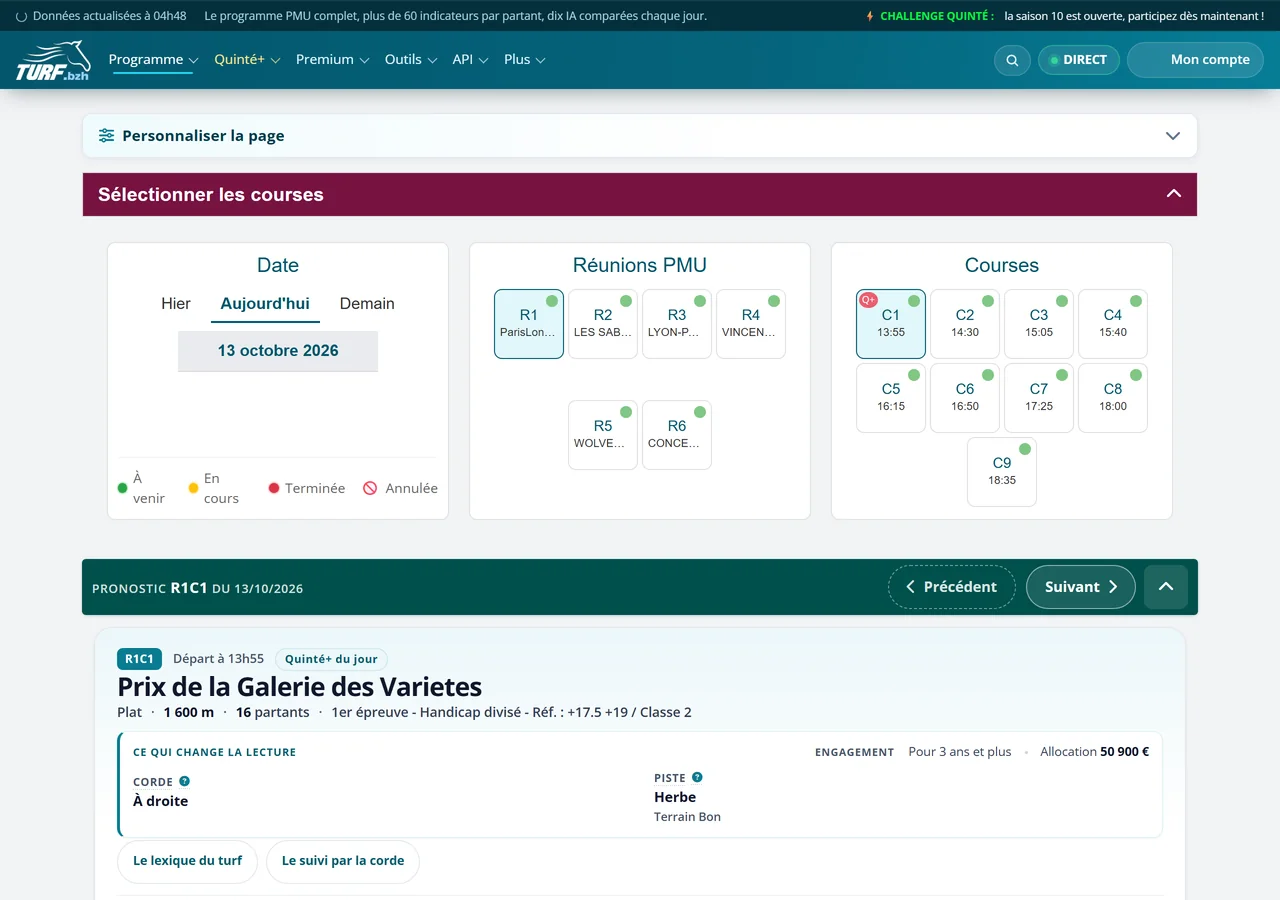Open Le lexique du turf link
The height and width of the screenshot is (900, 1280).
pyautogui.click(x=188, y=861)
